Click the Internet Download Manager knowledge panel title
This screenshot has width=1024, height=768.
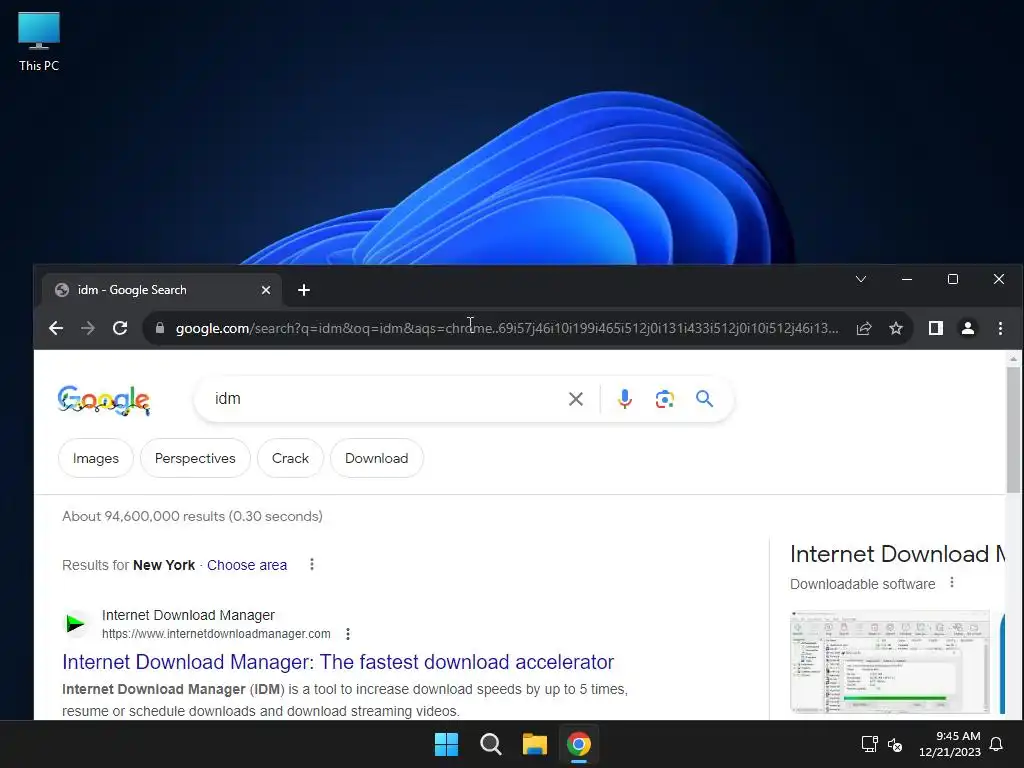click(x=897, y=554)
